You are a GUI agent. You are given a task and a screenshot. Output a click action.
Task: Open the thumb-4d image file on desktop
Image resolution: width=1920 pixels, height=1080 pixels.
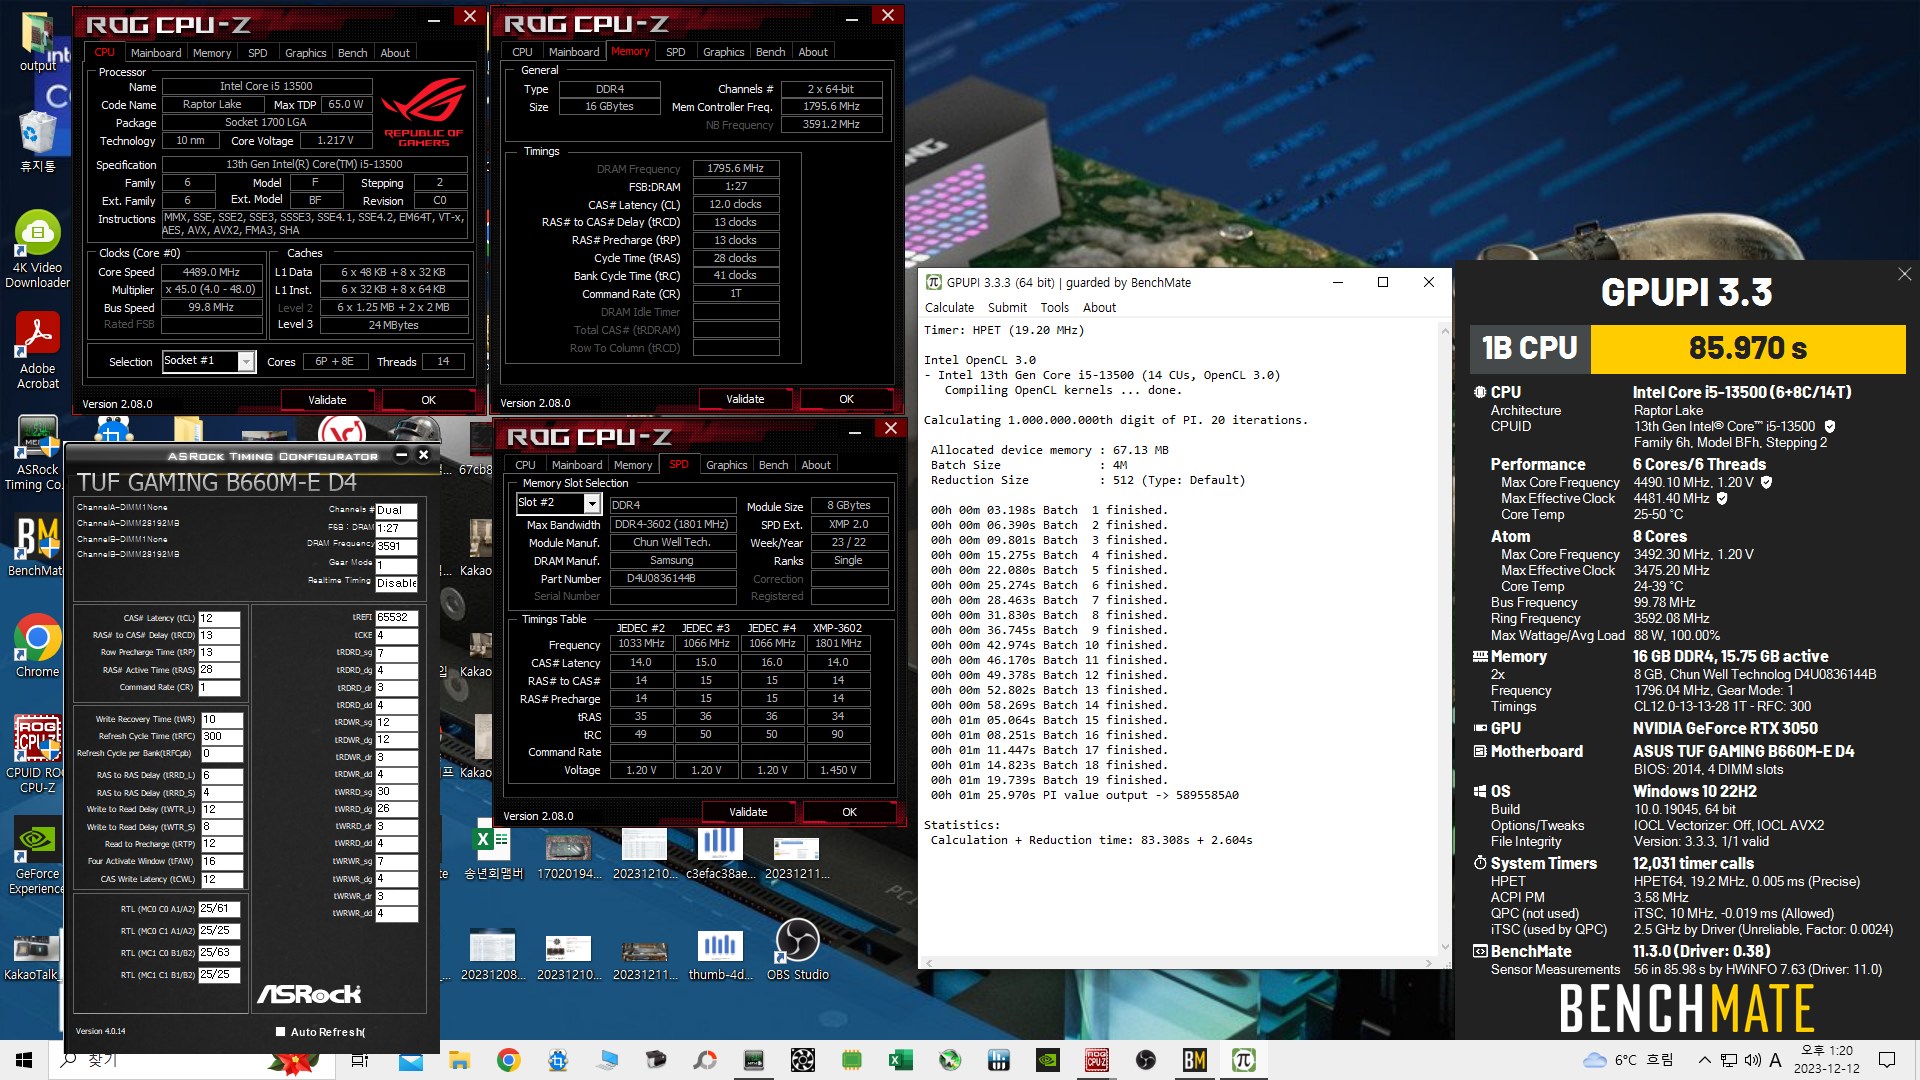click(720, 955)
